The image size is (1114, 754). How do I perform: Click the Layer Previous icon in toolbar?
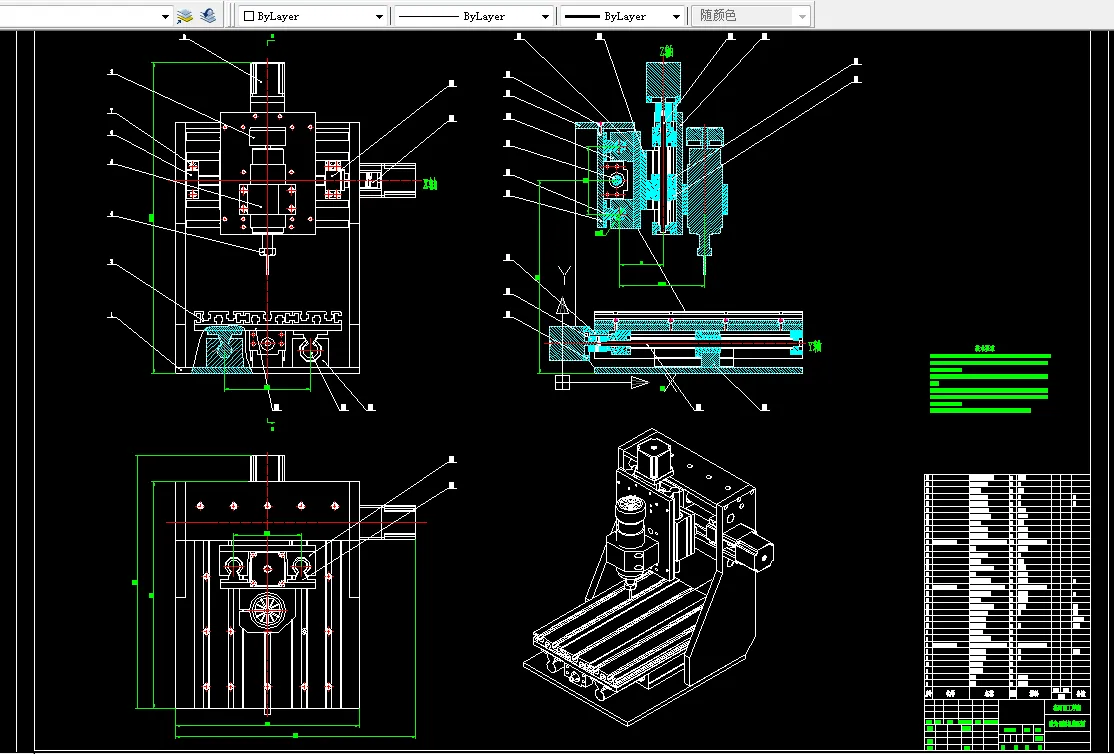pyautogui.click(x=208, y=16)
